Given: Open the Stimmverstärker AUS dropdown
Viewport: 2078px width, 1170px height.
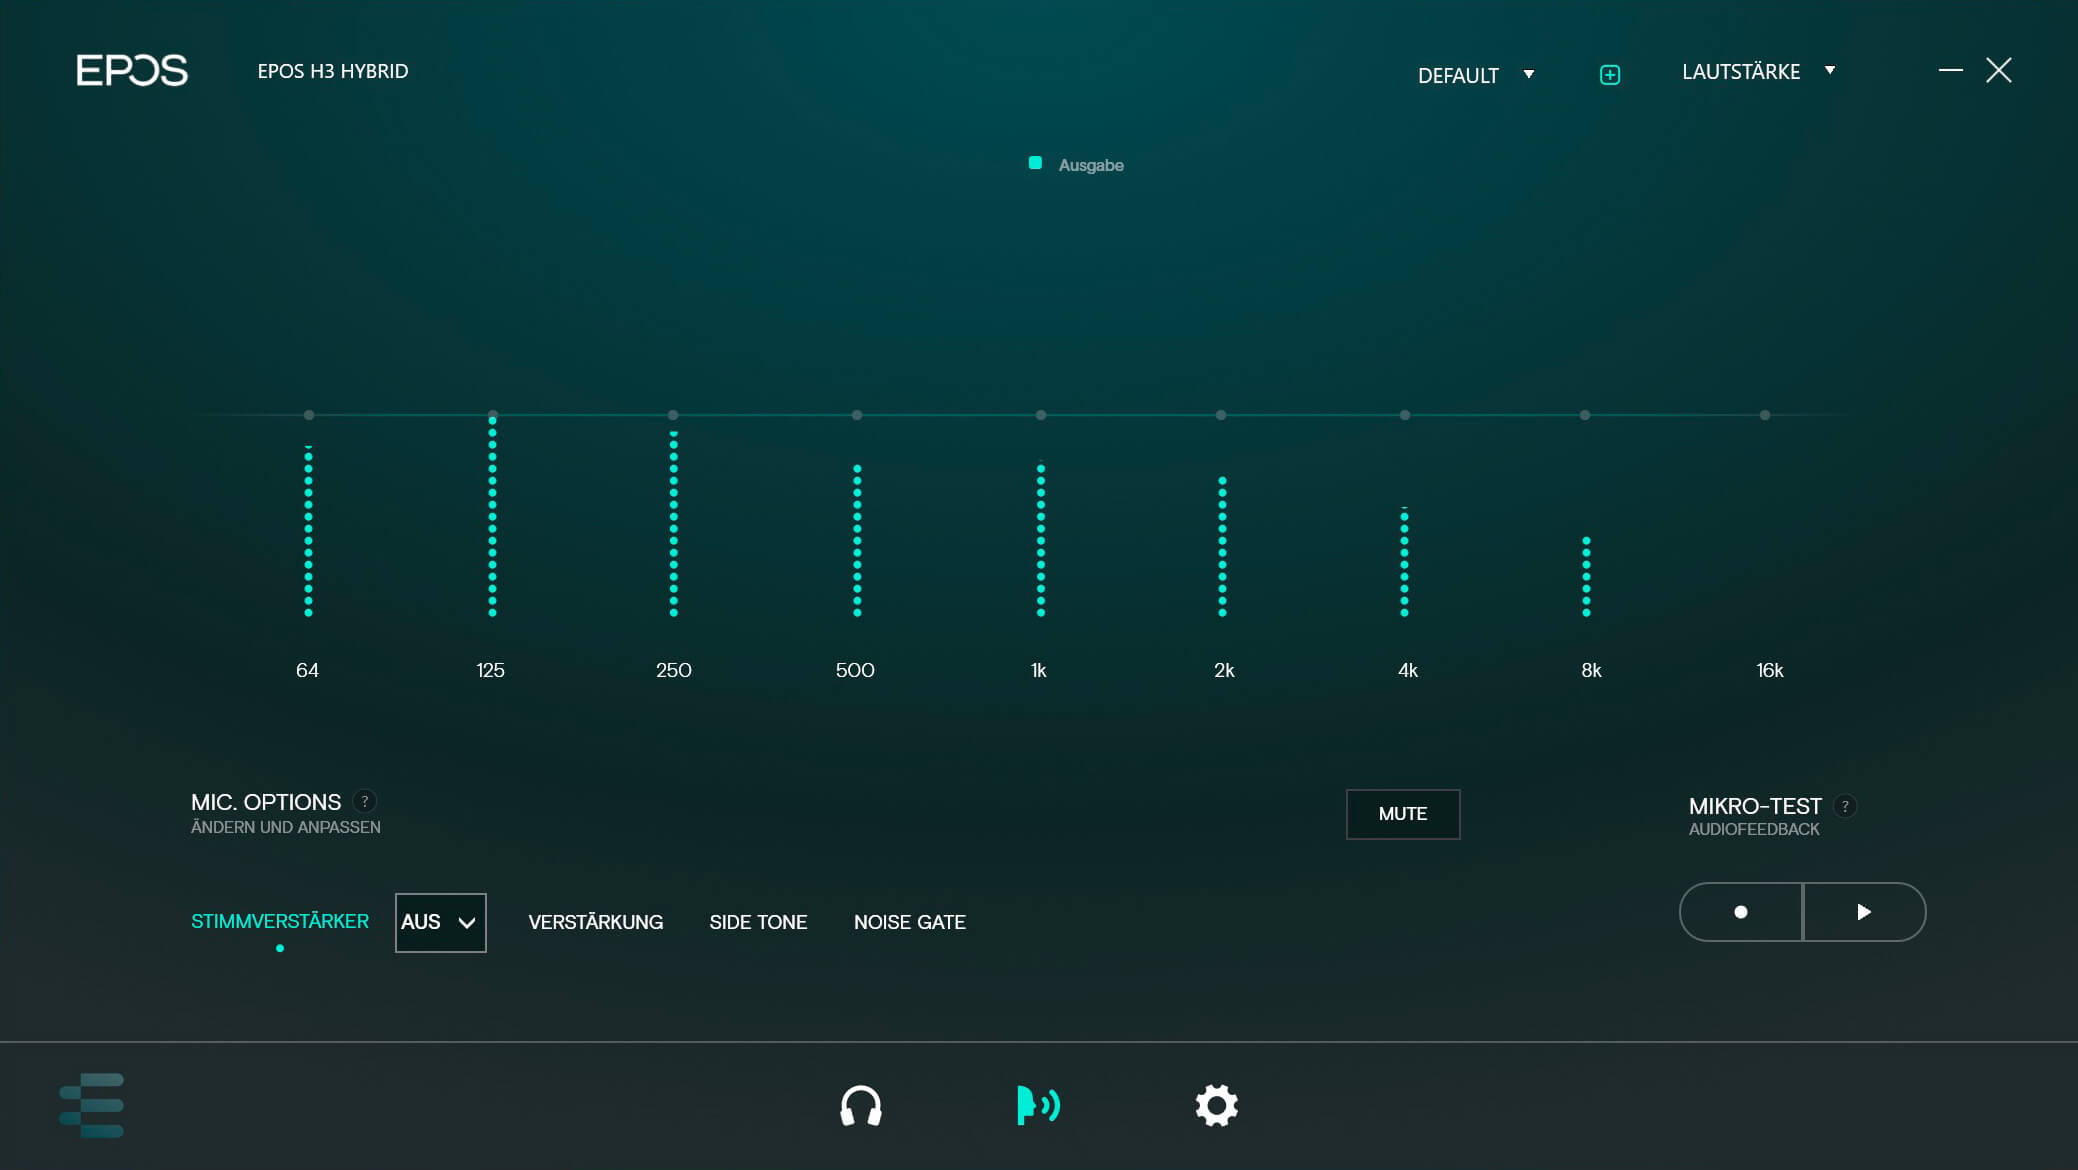Looking at the screenshot, I should [x=440, y=922].
